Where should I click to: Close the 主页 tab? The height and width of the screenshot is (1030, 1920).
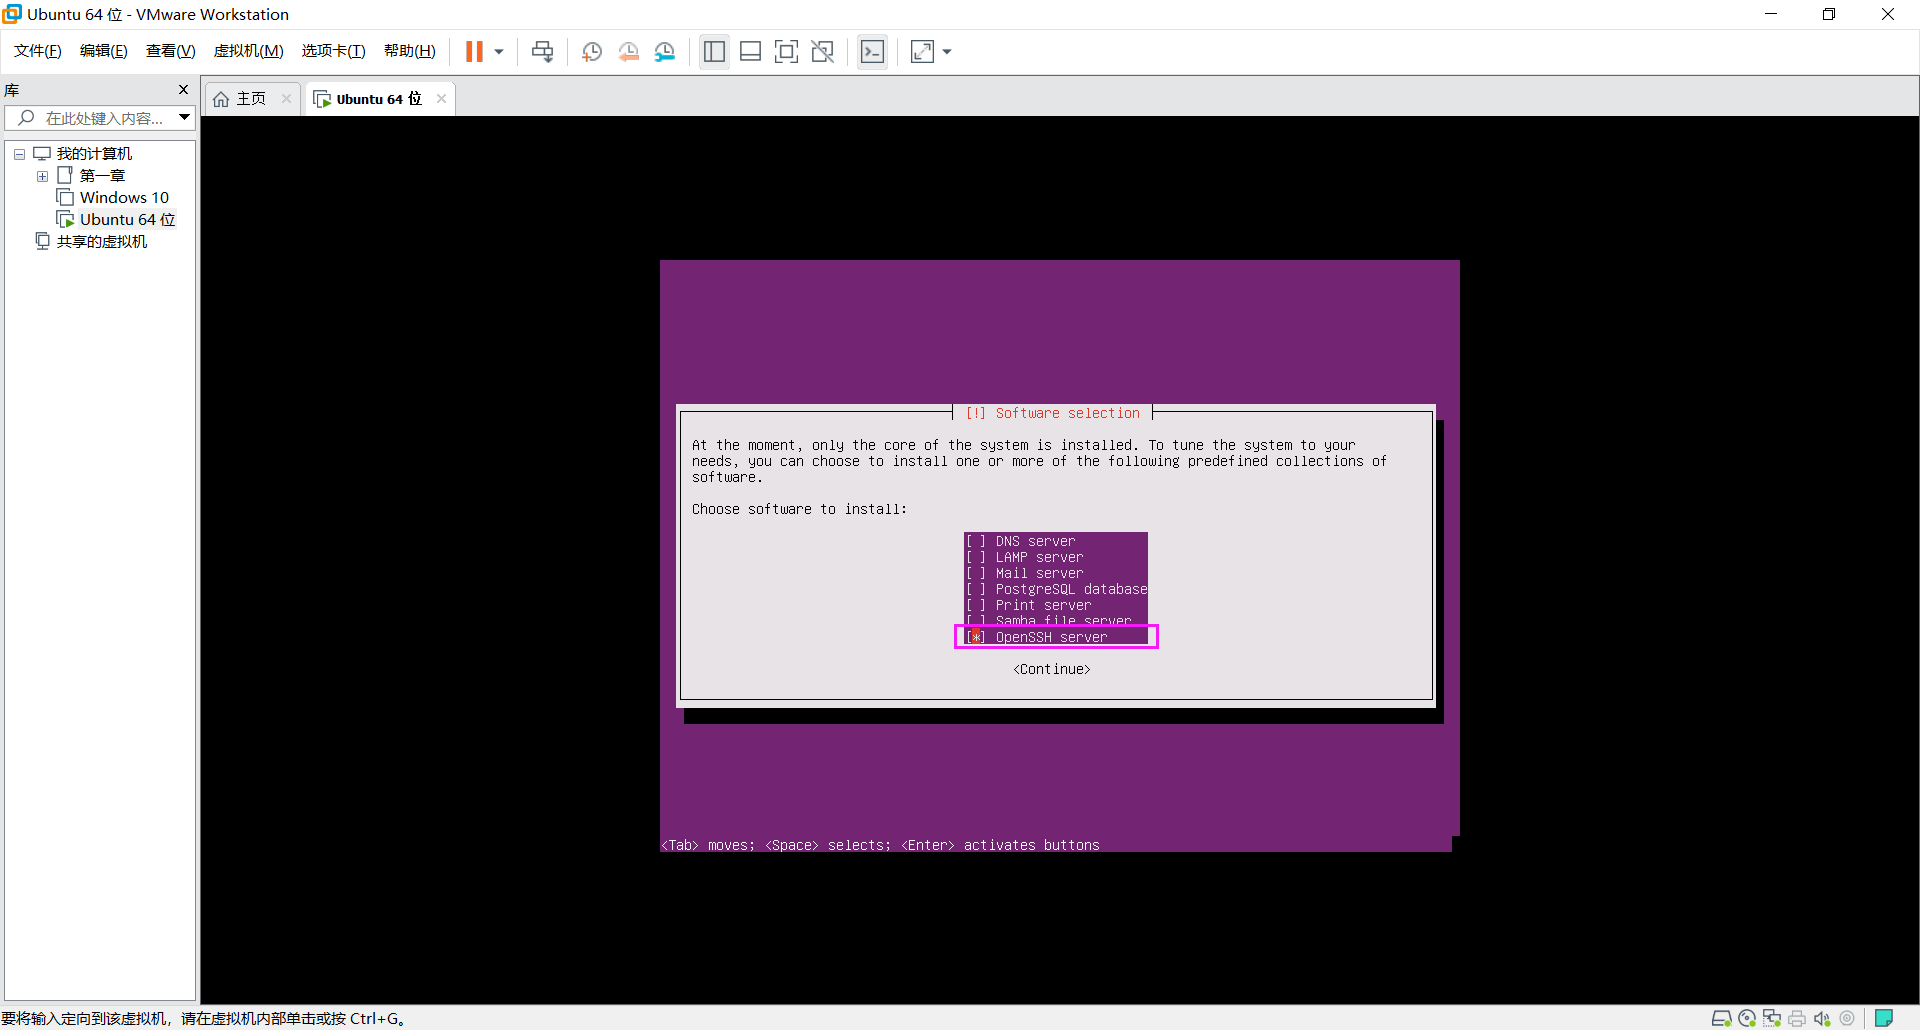tap(287, 98)
